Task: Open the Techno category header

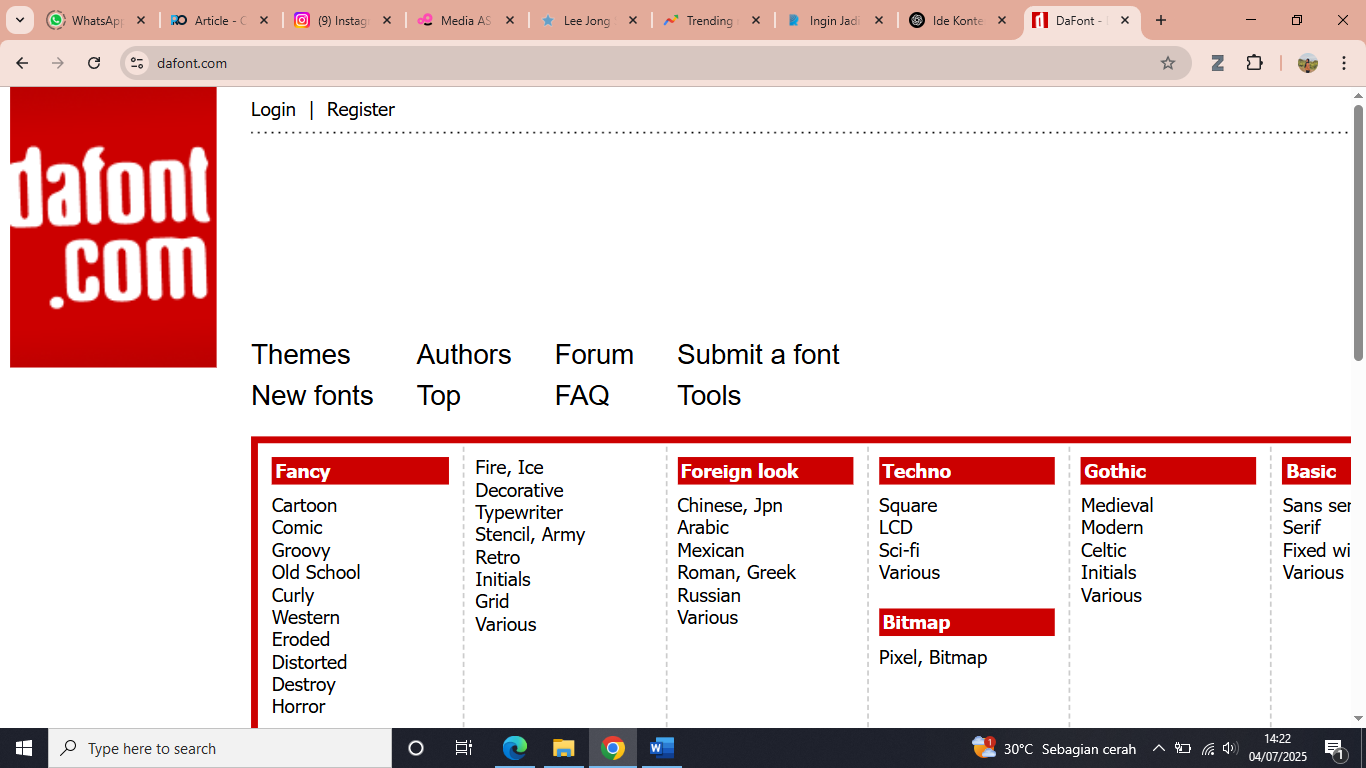Action: pyautogui.click(x=967, y=471)
